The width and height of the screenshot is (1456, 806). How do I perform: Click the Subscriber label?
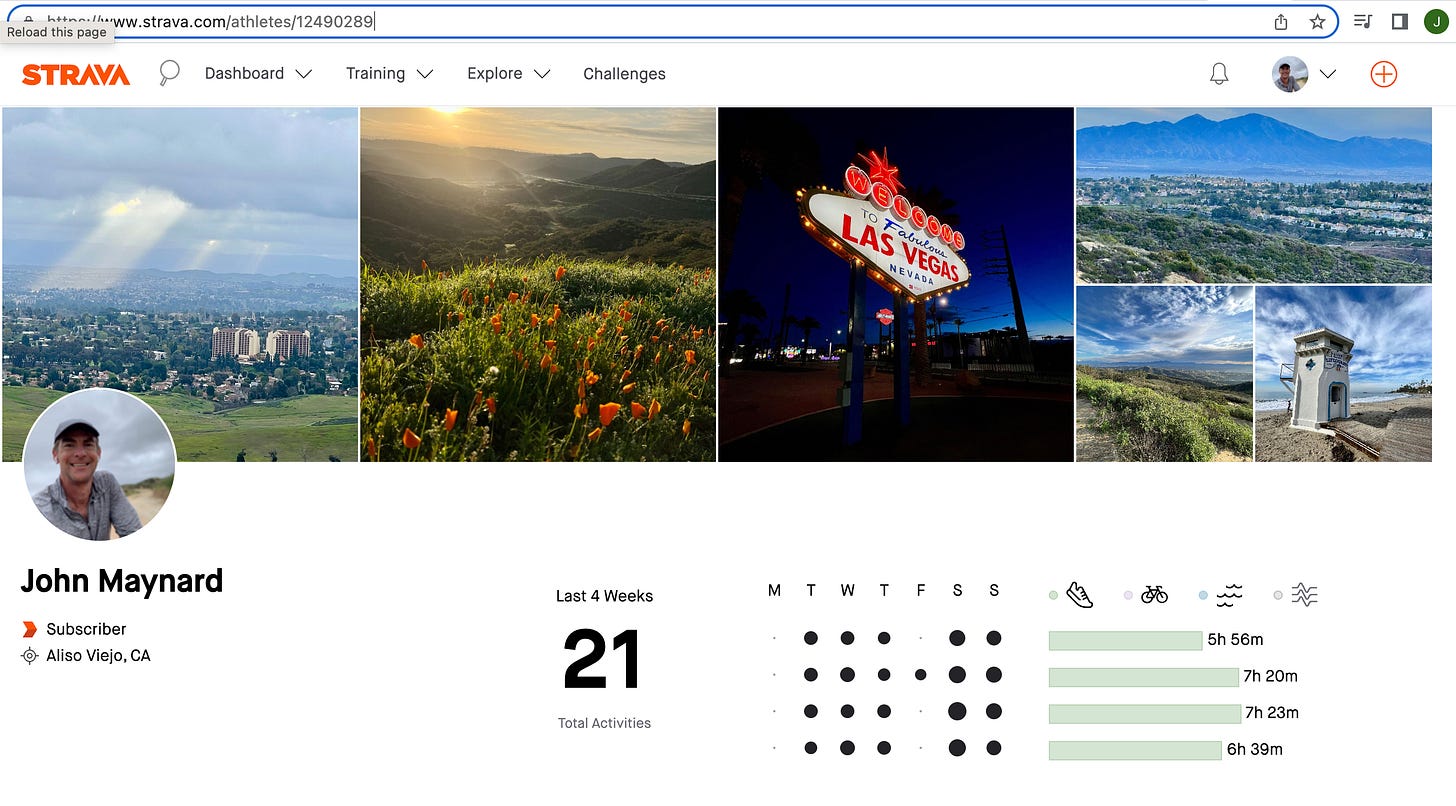(x=86, y=629)
